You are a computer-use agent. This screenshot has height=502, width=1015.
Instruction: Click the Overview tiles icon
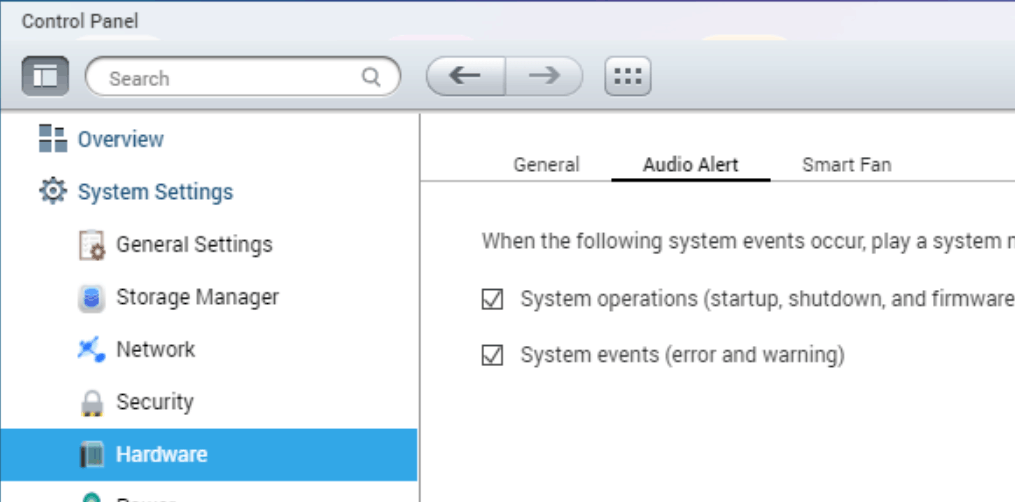point(52,139)
